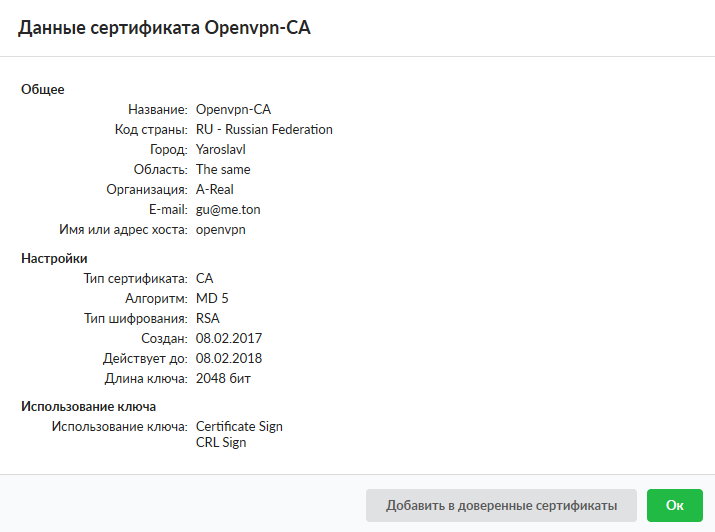
Task: Click the e-mail value gu@me.ton
Action: [228, 209]
